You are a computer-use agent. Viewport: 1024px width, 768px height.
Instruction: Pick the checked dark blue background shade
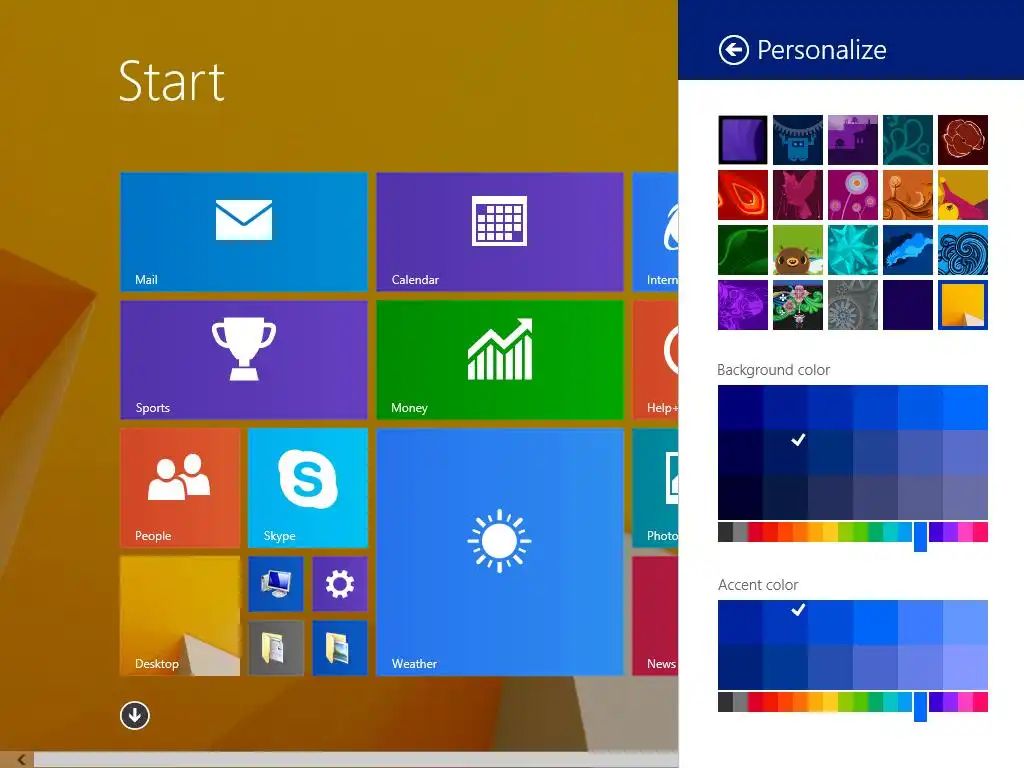pyautogui.click(x=785, y=452)
